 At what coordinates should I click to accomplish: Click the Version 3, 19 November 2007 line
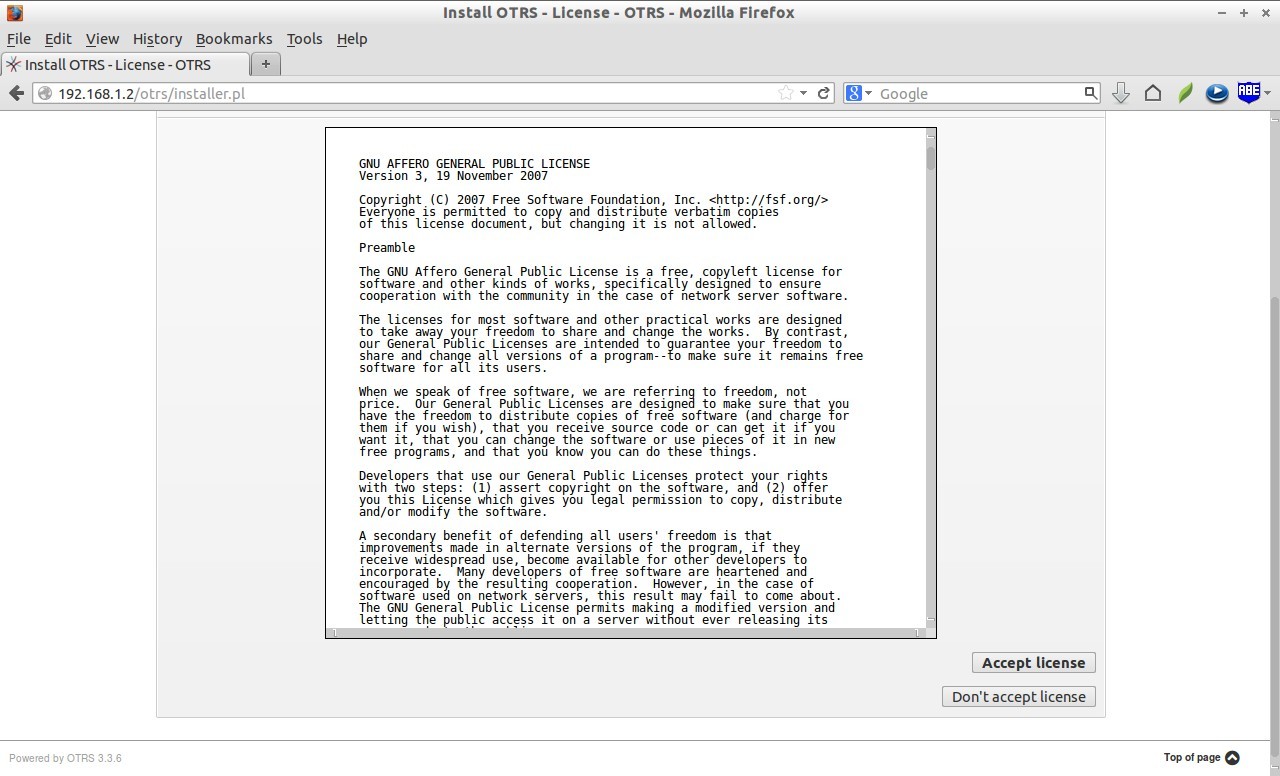[453, 176]
